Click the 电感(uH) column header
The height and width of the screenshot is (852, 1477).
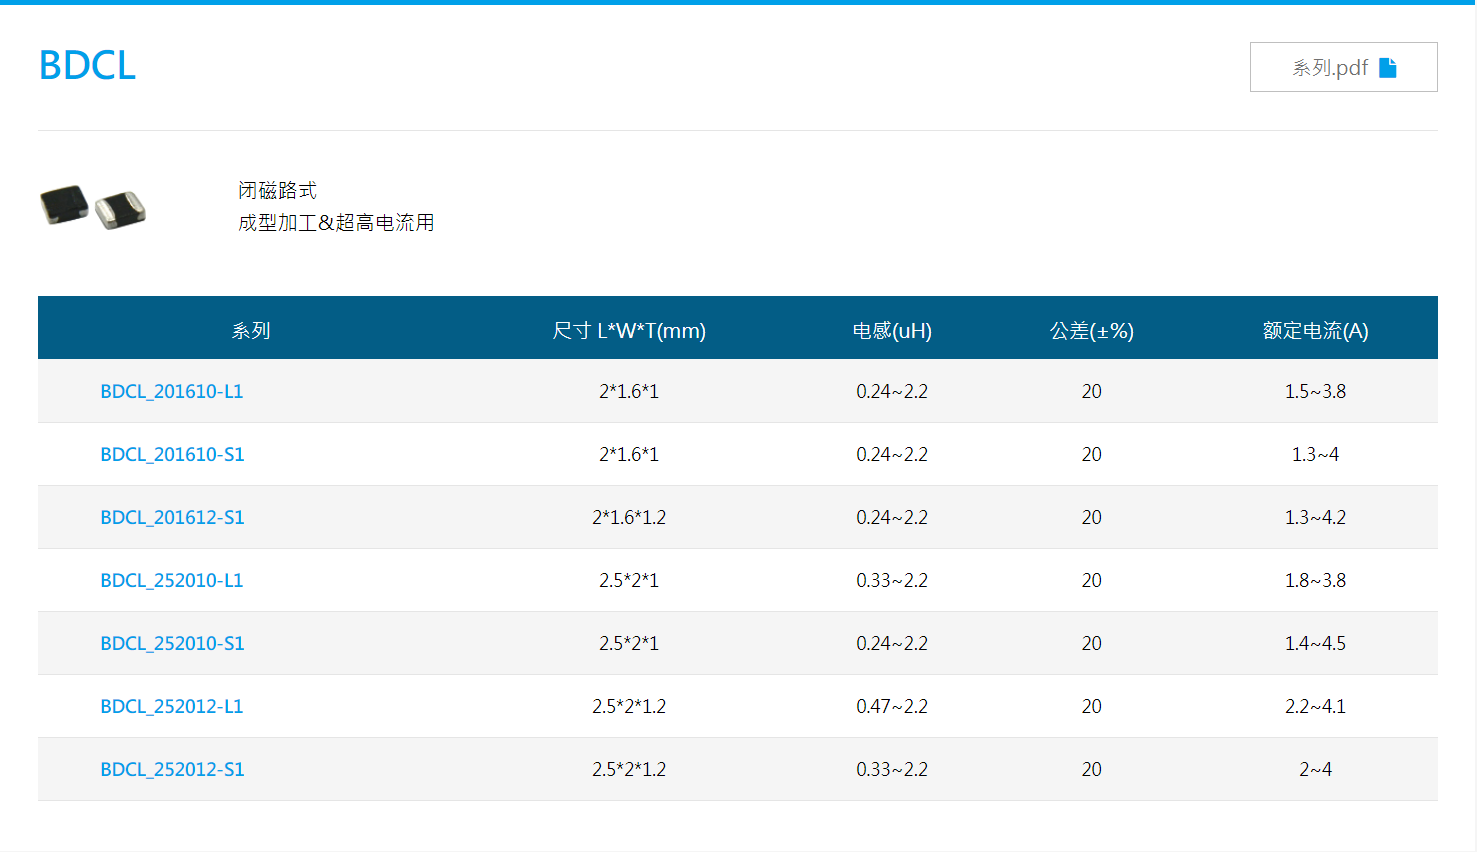click(892, 330)
